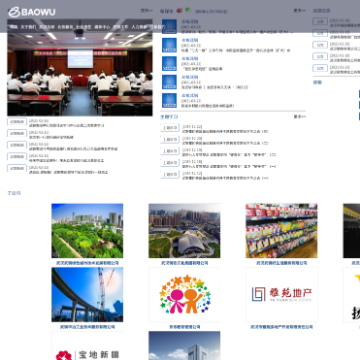Click the 子公司 section heading
This screenshot has width=360, height=360.
click(14, 193)
